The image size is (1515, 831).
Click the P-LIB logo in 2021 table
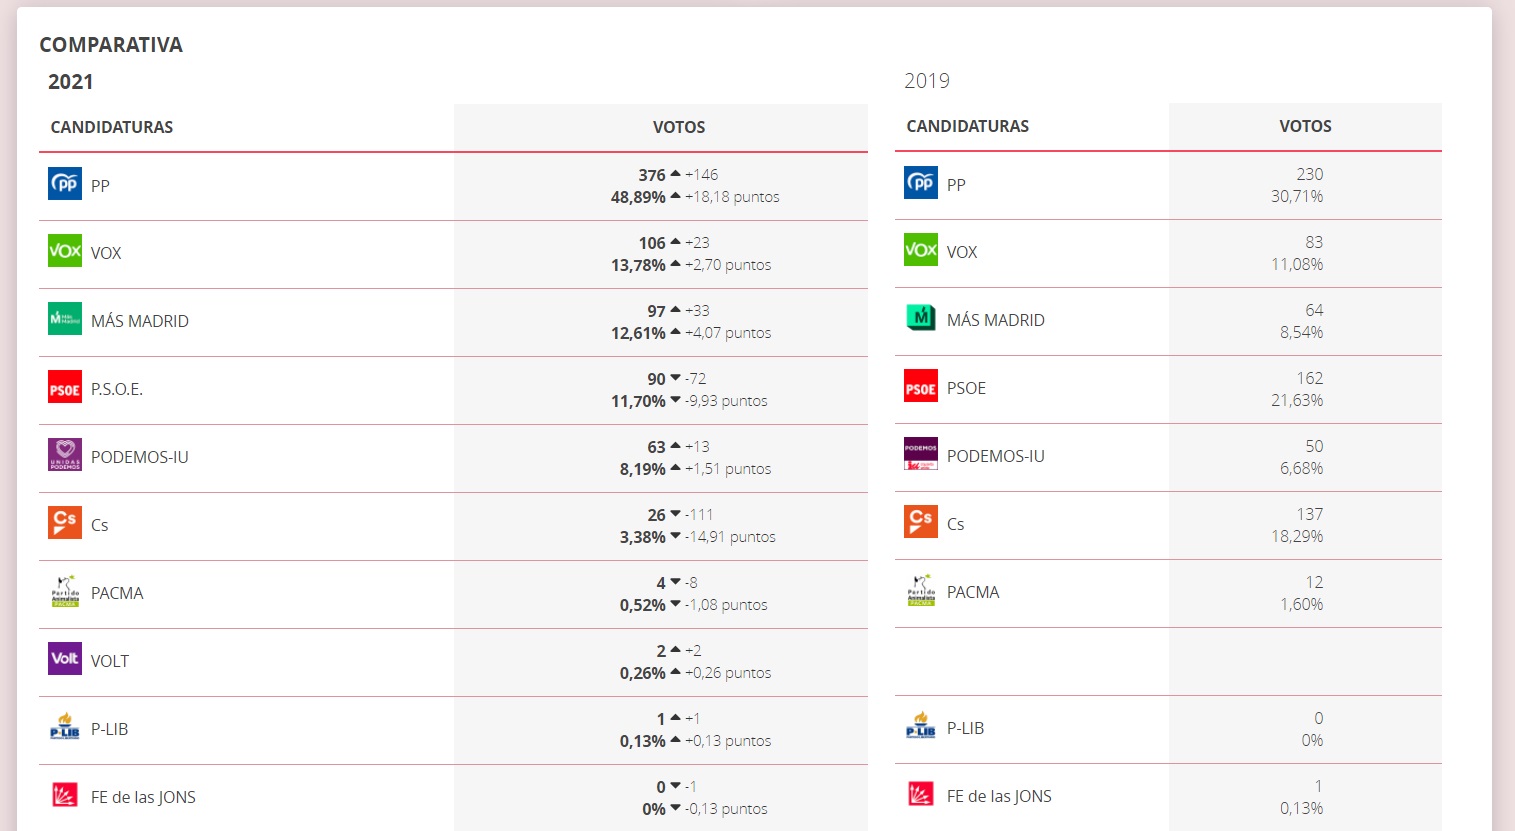[x=65, y=727]
